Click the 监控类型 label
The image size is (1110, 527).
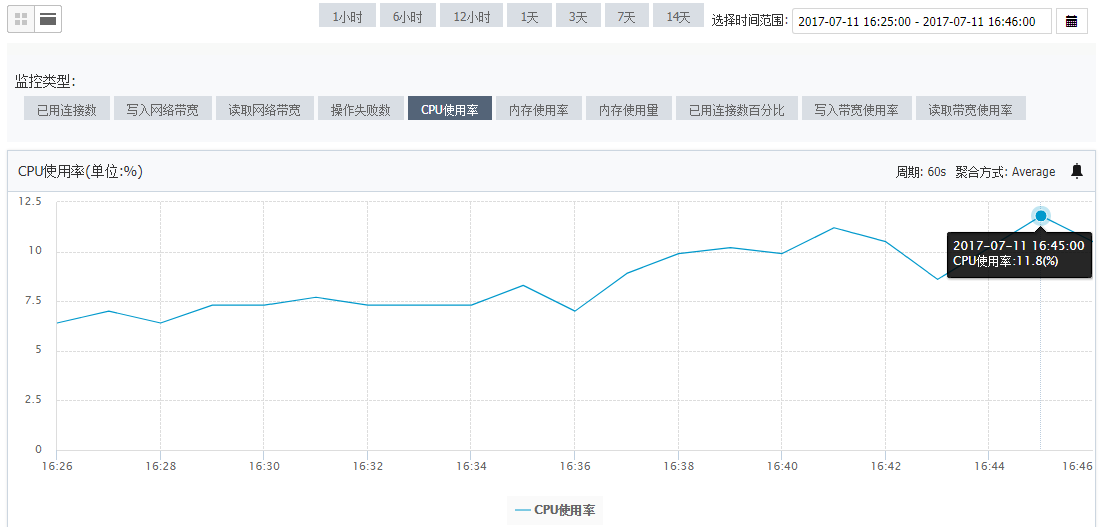point(45,81)
